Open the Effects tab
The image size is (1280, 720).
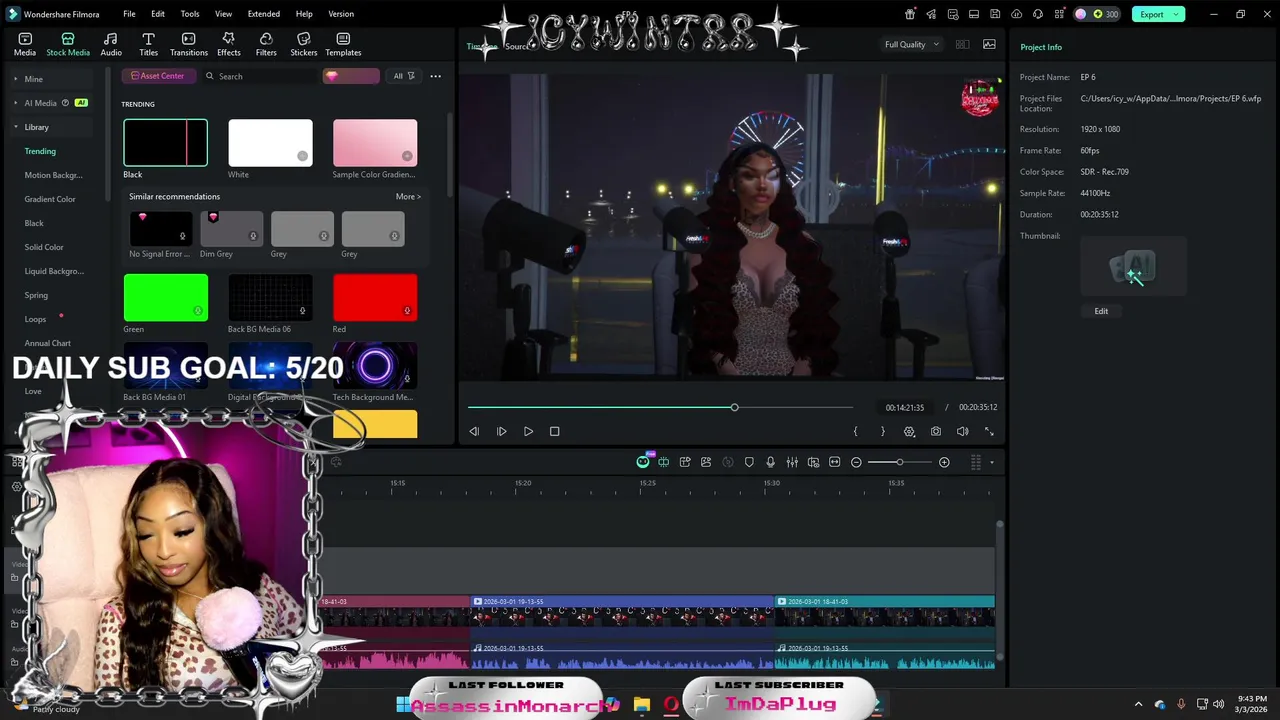229,44
